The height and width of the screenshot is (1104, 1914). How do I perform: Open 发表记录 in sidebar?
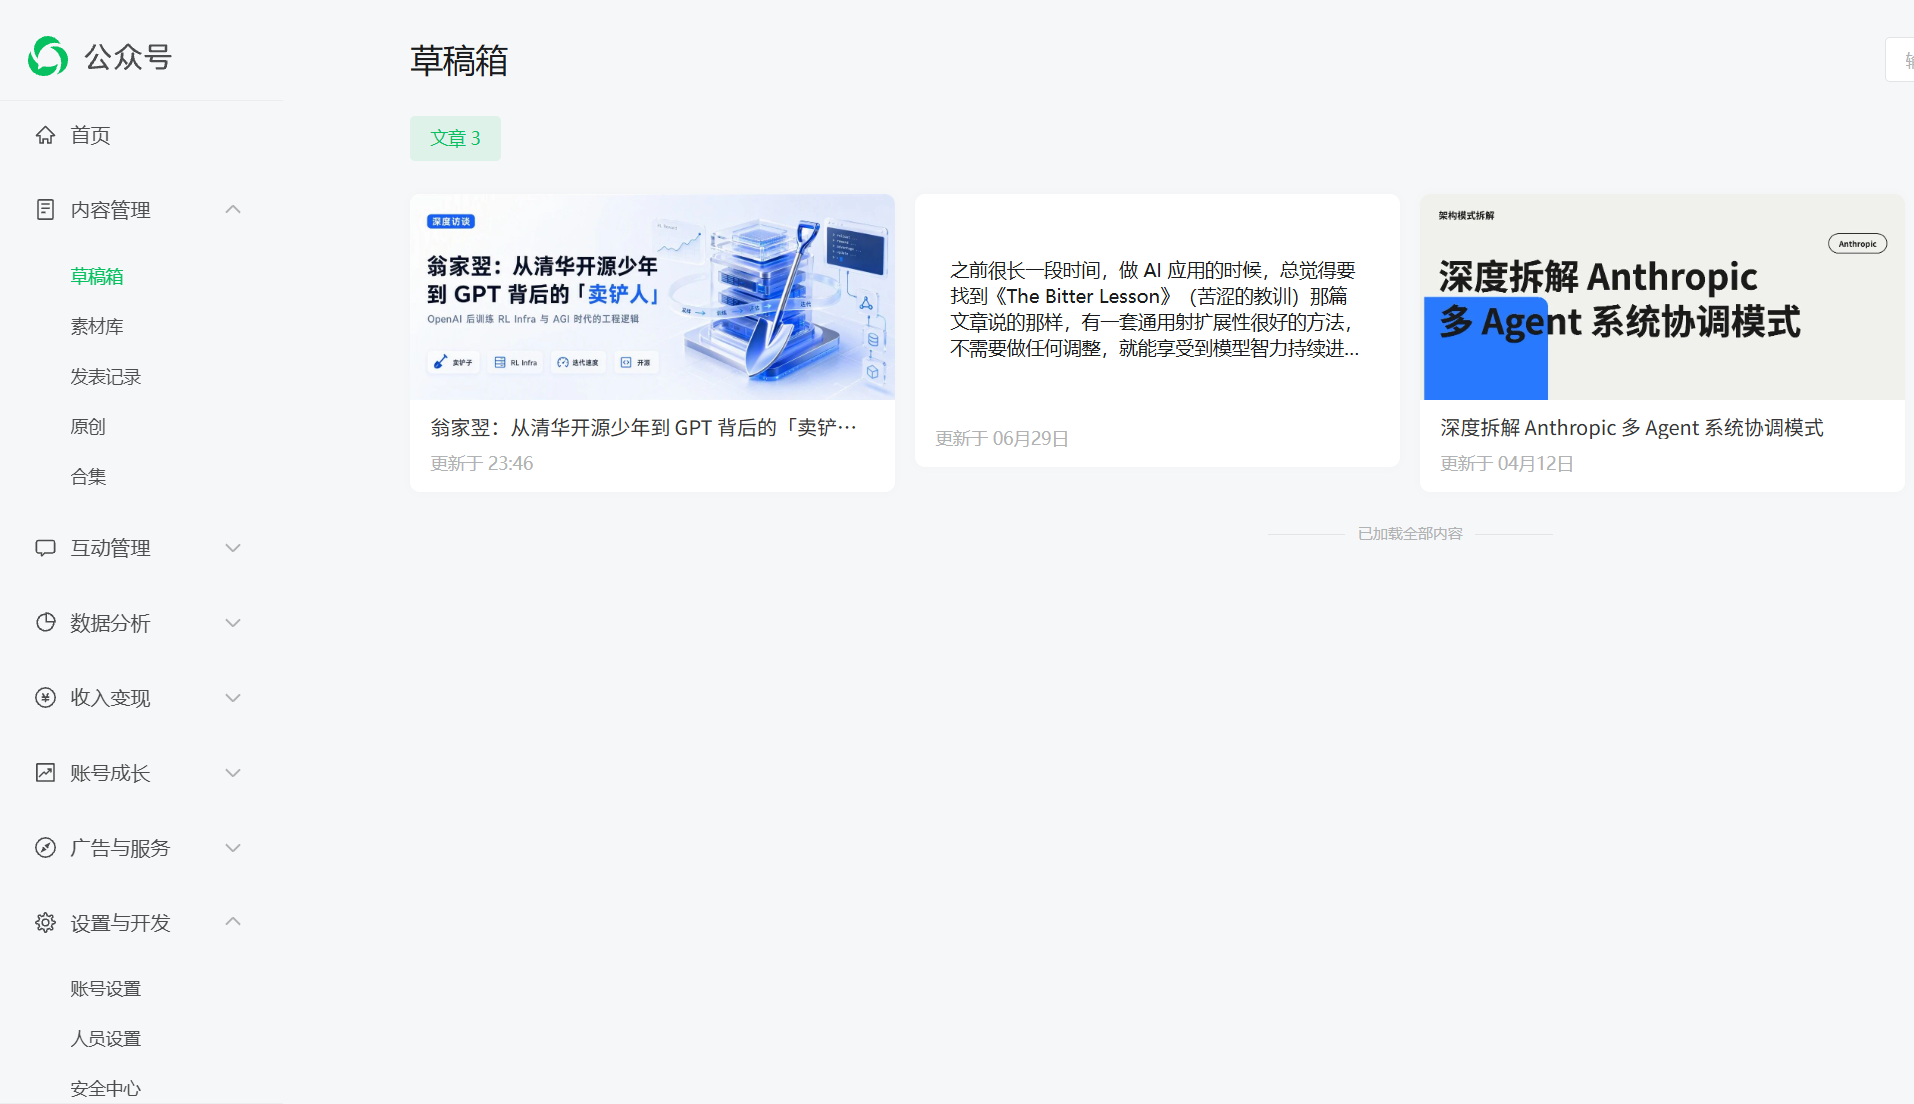[x=106, y=376]
